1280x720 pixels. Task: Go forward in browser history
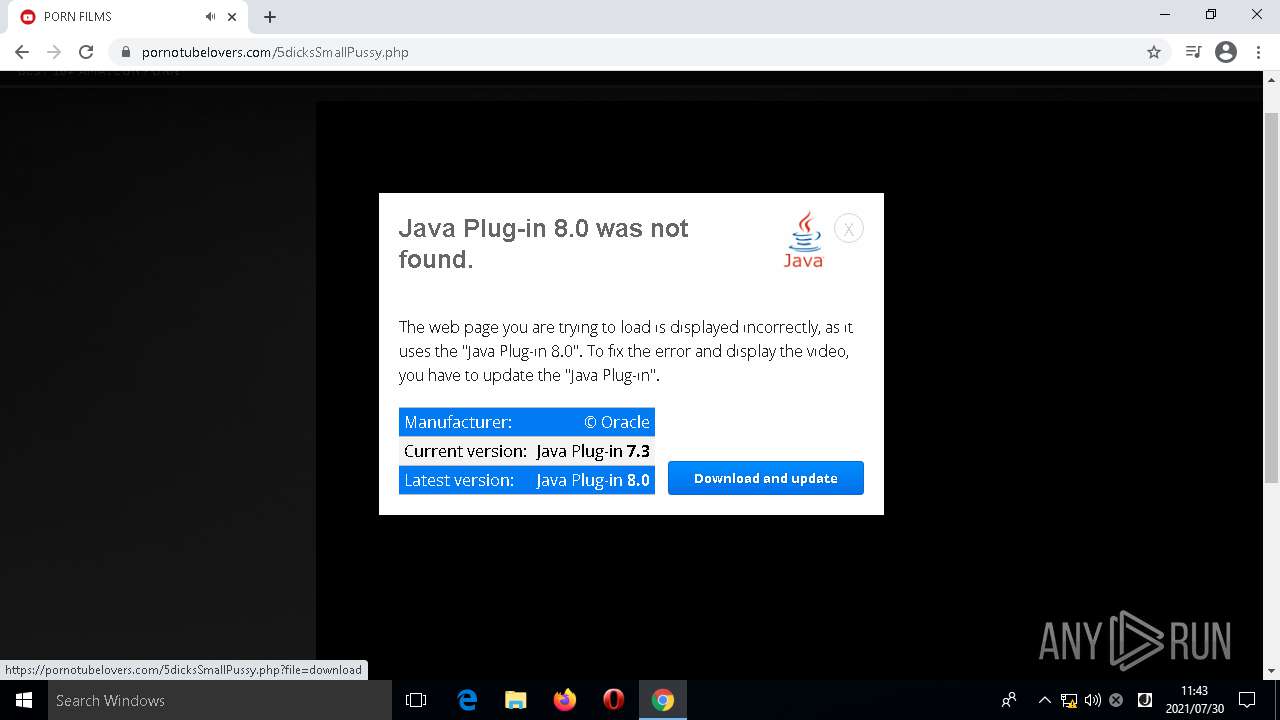click(54, 52)
